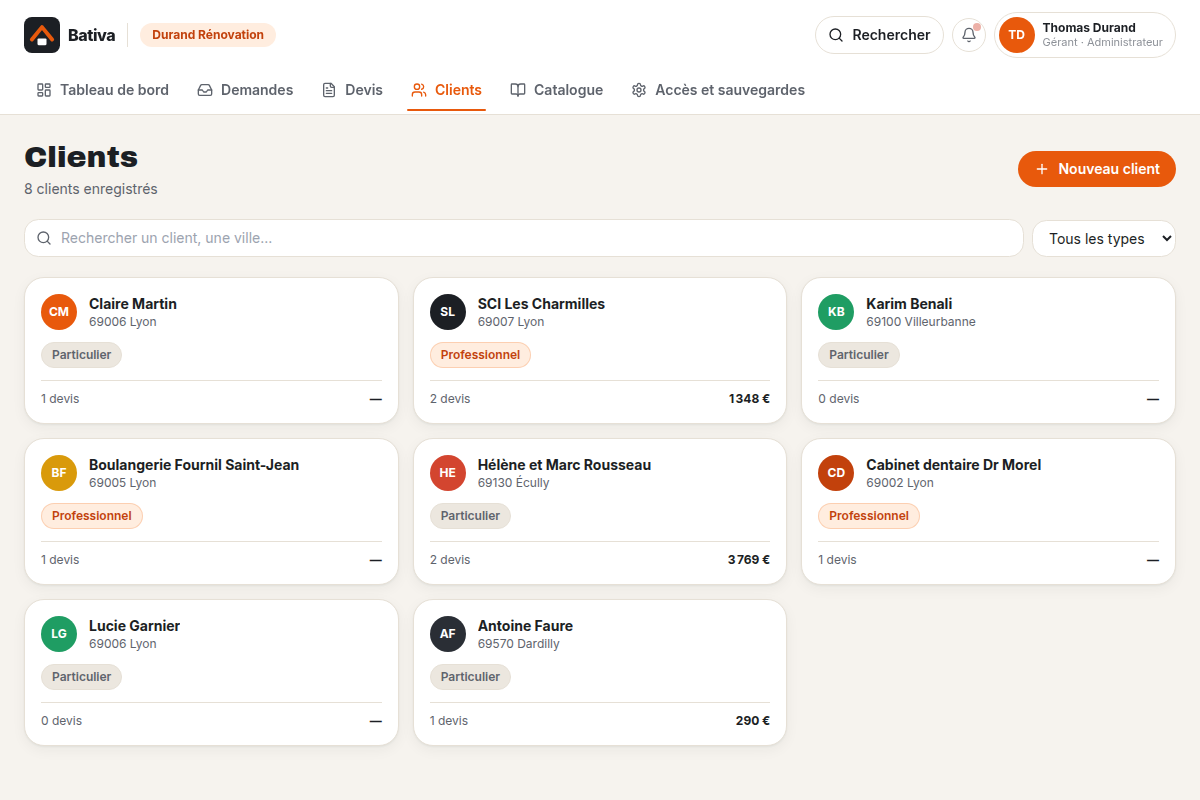Click the Durand Rénovation company badge
This screenshot has height=800, width=1200.
tap(208, 35)
